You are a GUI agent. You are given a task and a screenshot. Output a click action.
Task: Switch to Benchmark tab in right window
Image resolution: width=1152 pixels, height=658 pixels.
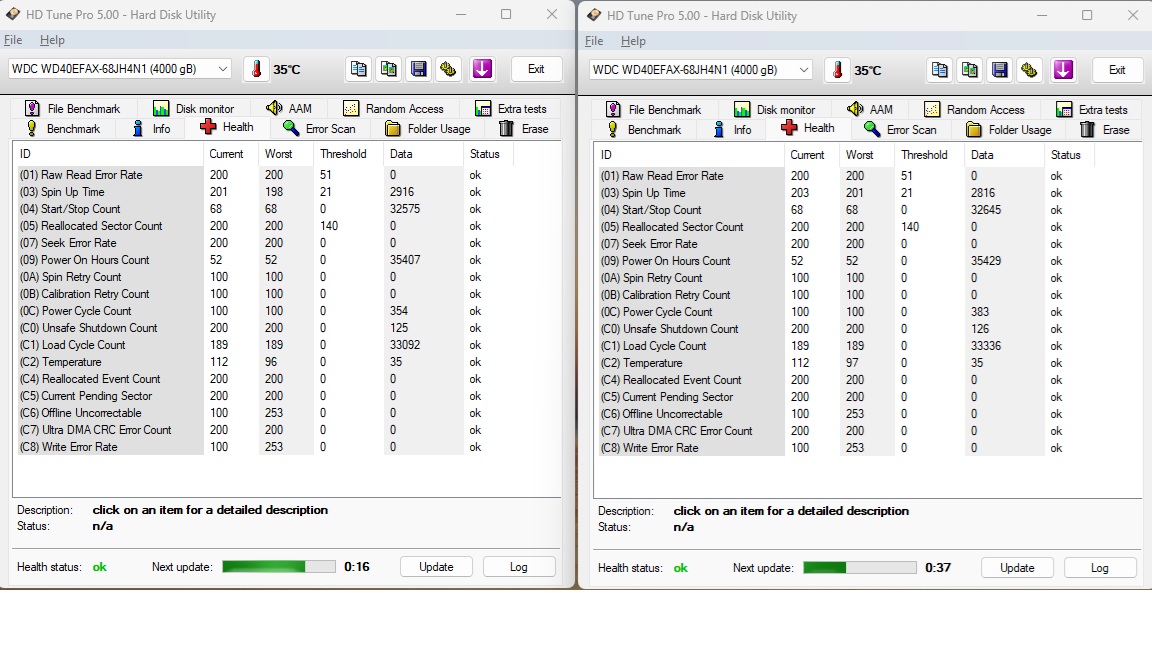[x=644, y=129]
